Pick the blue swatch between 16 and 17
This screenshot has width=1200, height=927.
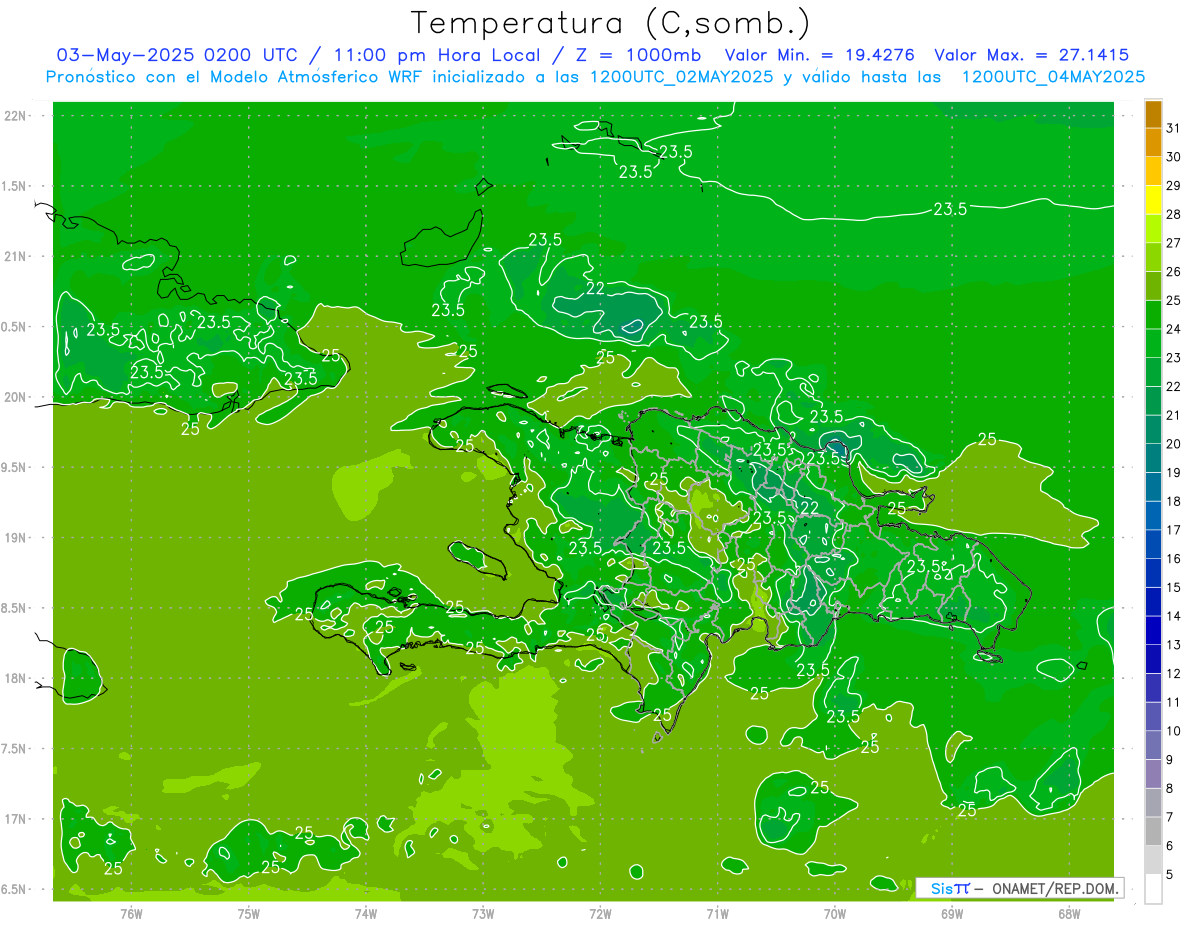point(1153,544)
